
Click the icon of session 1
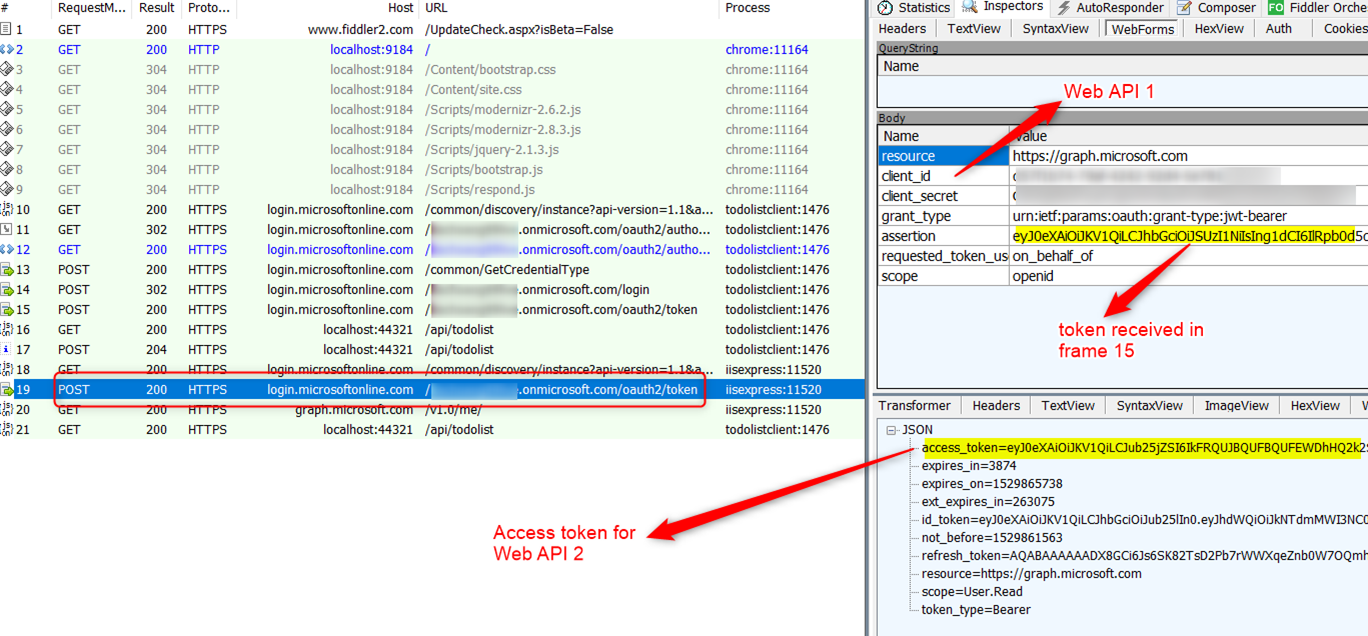tap(7, 30)
